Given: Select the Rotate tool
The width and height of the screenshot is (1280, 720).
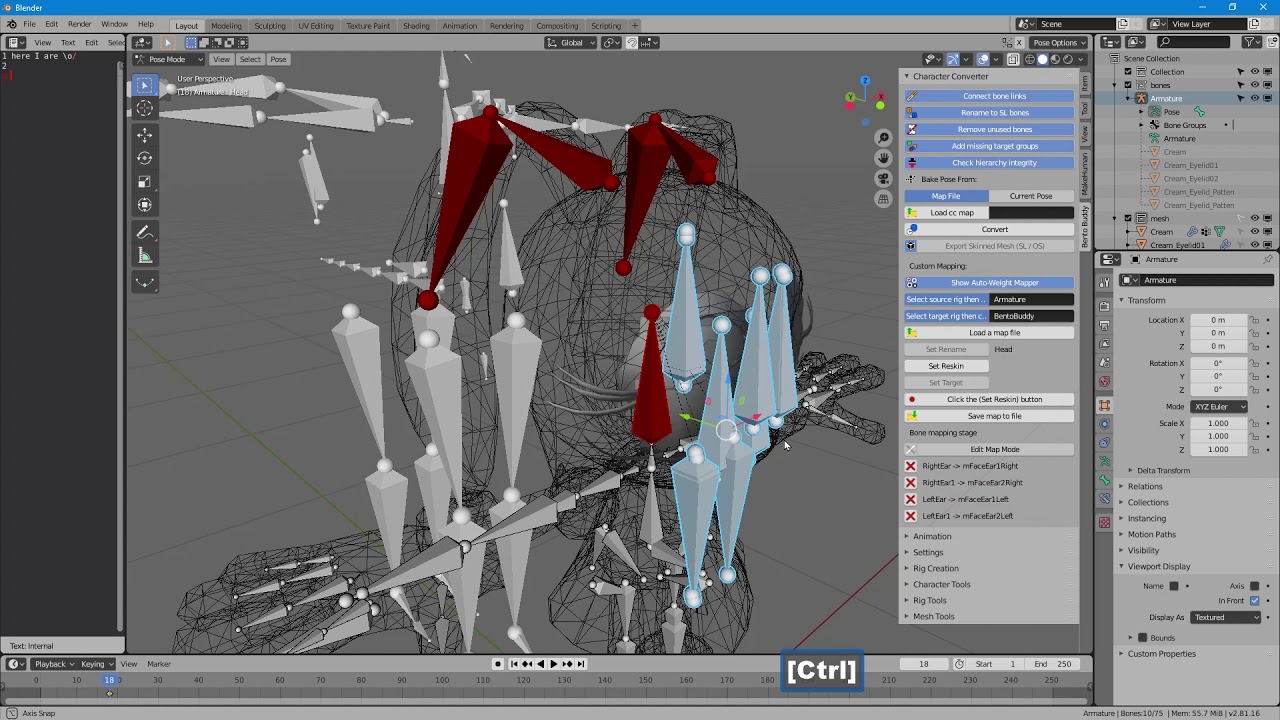Looking at the screenshot, I should pyautogui.click(x=145, y=158).
